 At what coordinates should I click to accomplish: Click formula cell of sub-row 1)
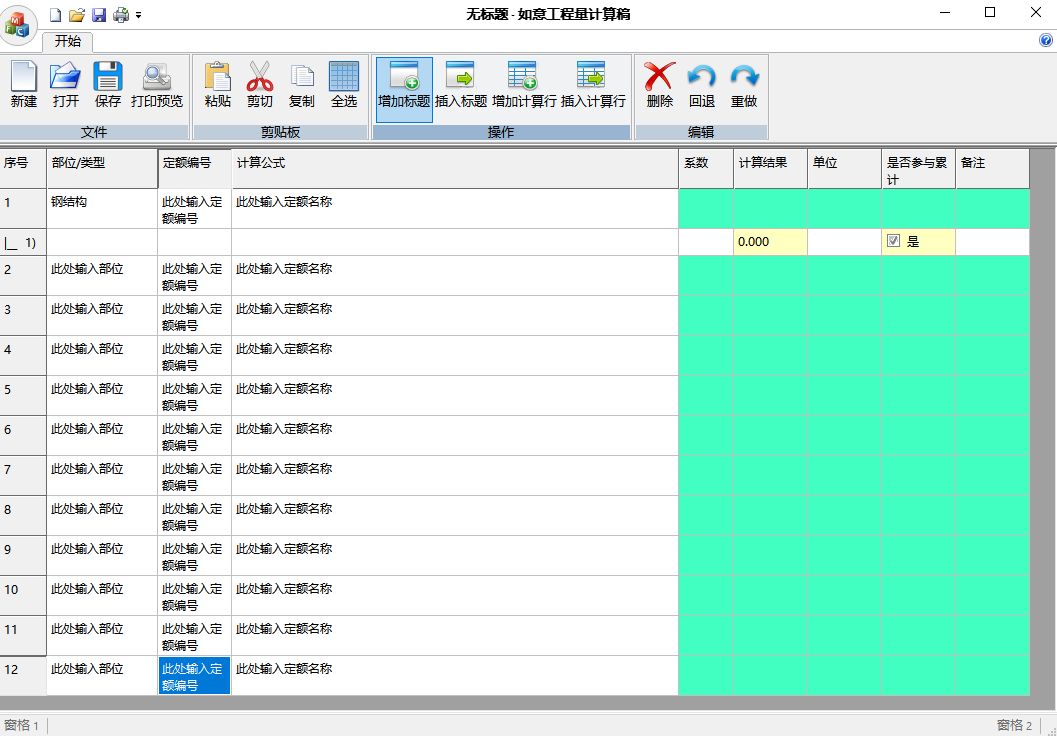click(455, 242)
